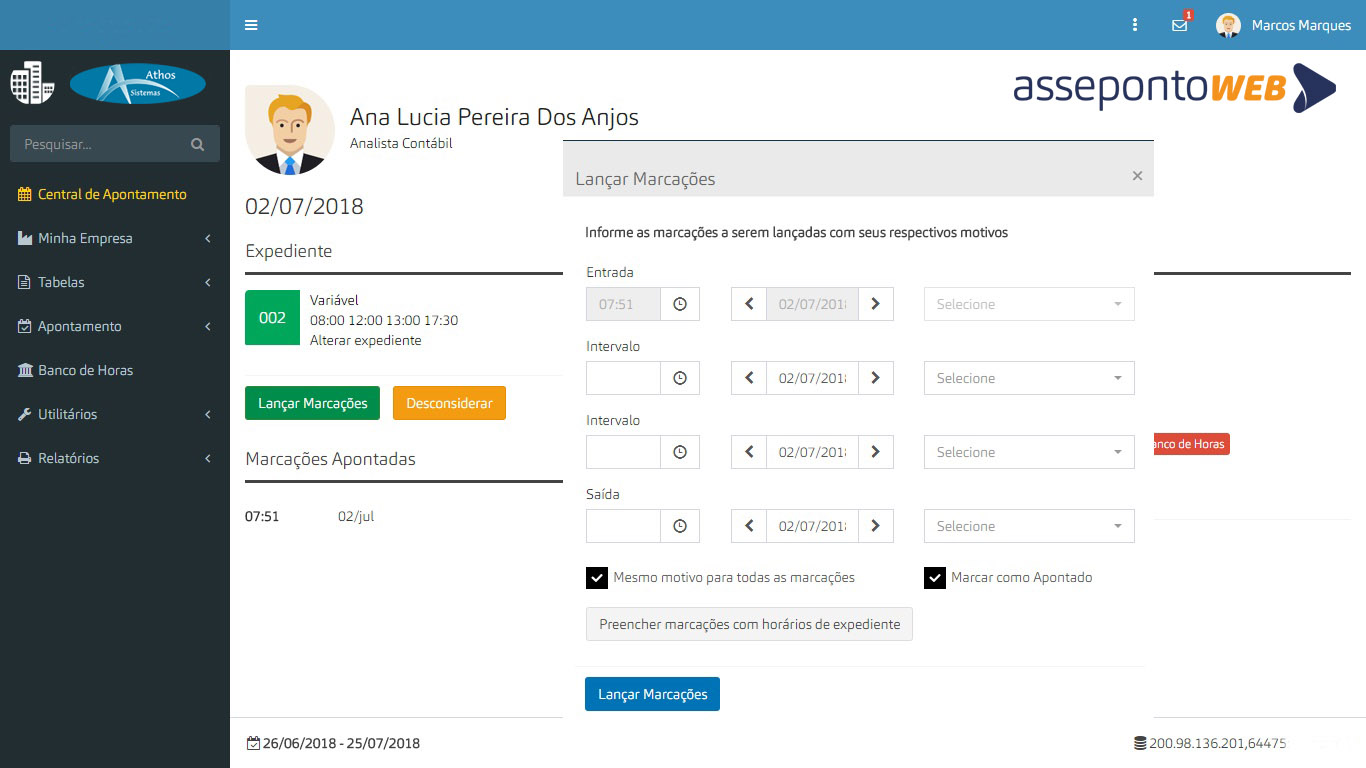Expand Relatórios submenu chevron

pyautogui.click(x=208, y=458)
